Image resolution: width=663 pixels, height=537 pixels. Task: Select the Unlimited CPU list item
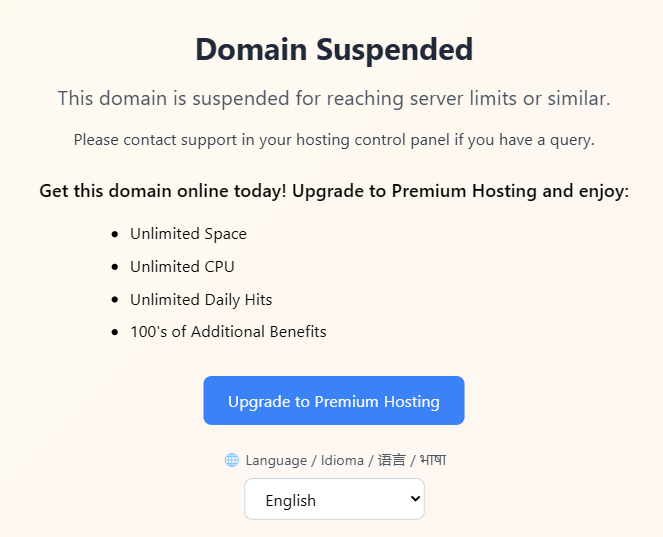pos(182,267)
